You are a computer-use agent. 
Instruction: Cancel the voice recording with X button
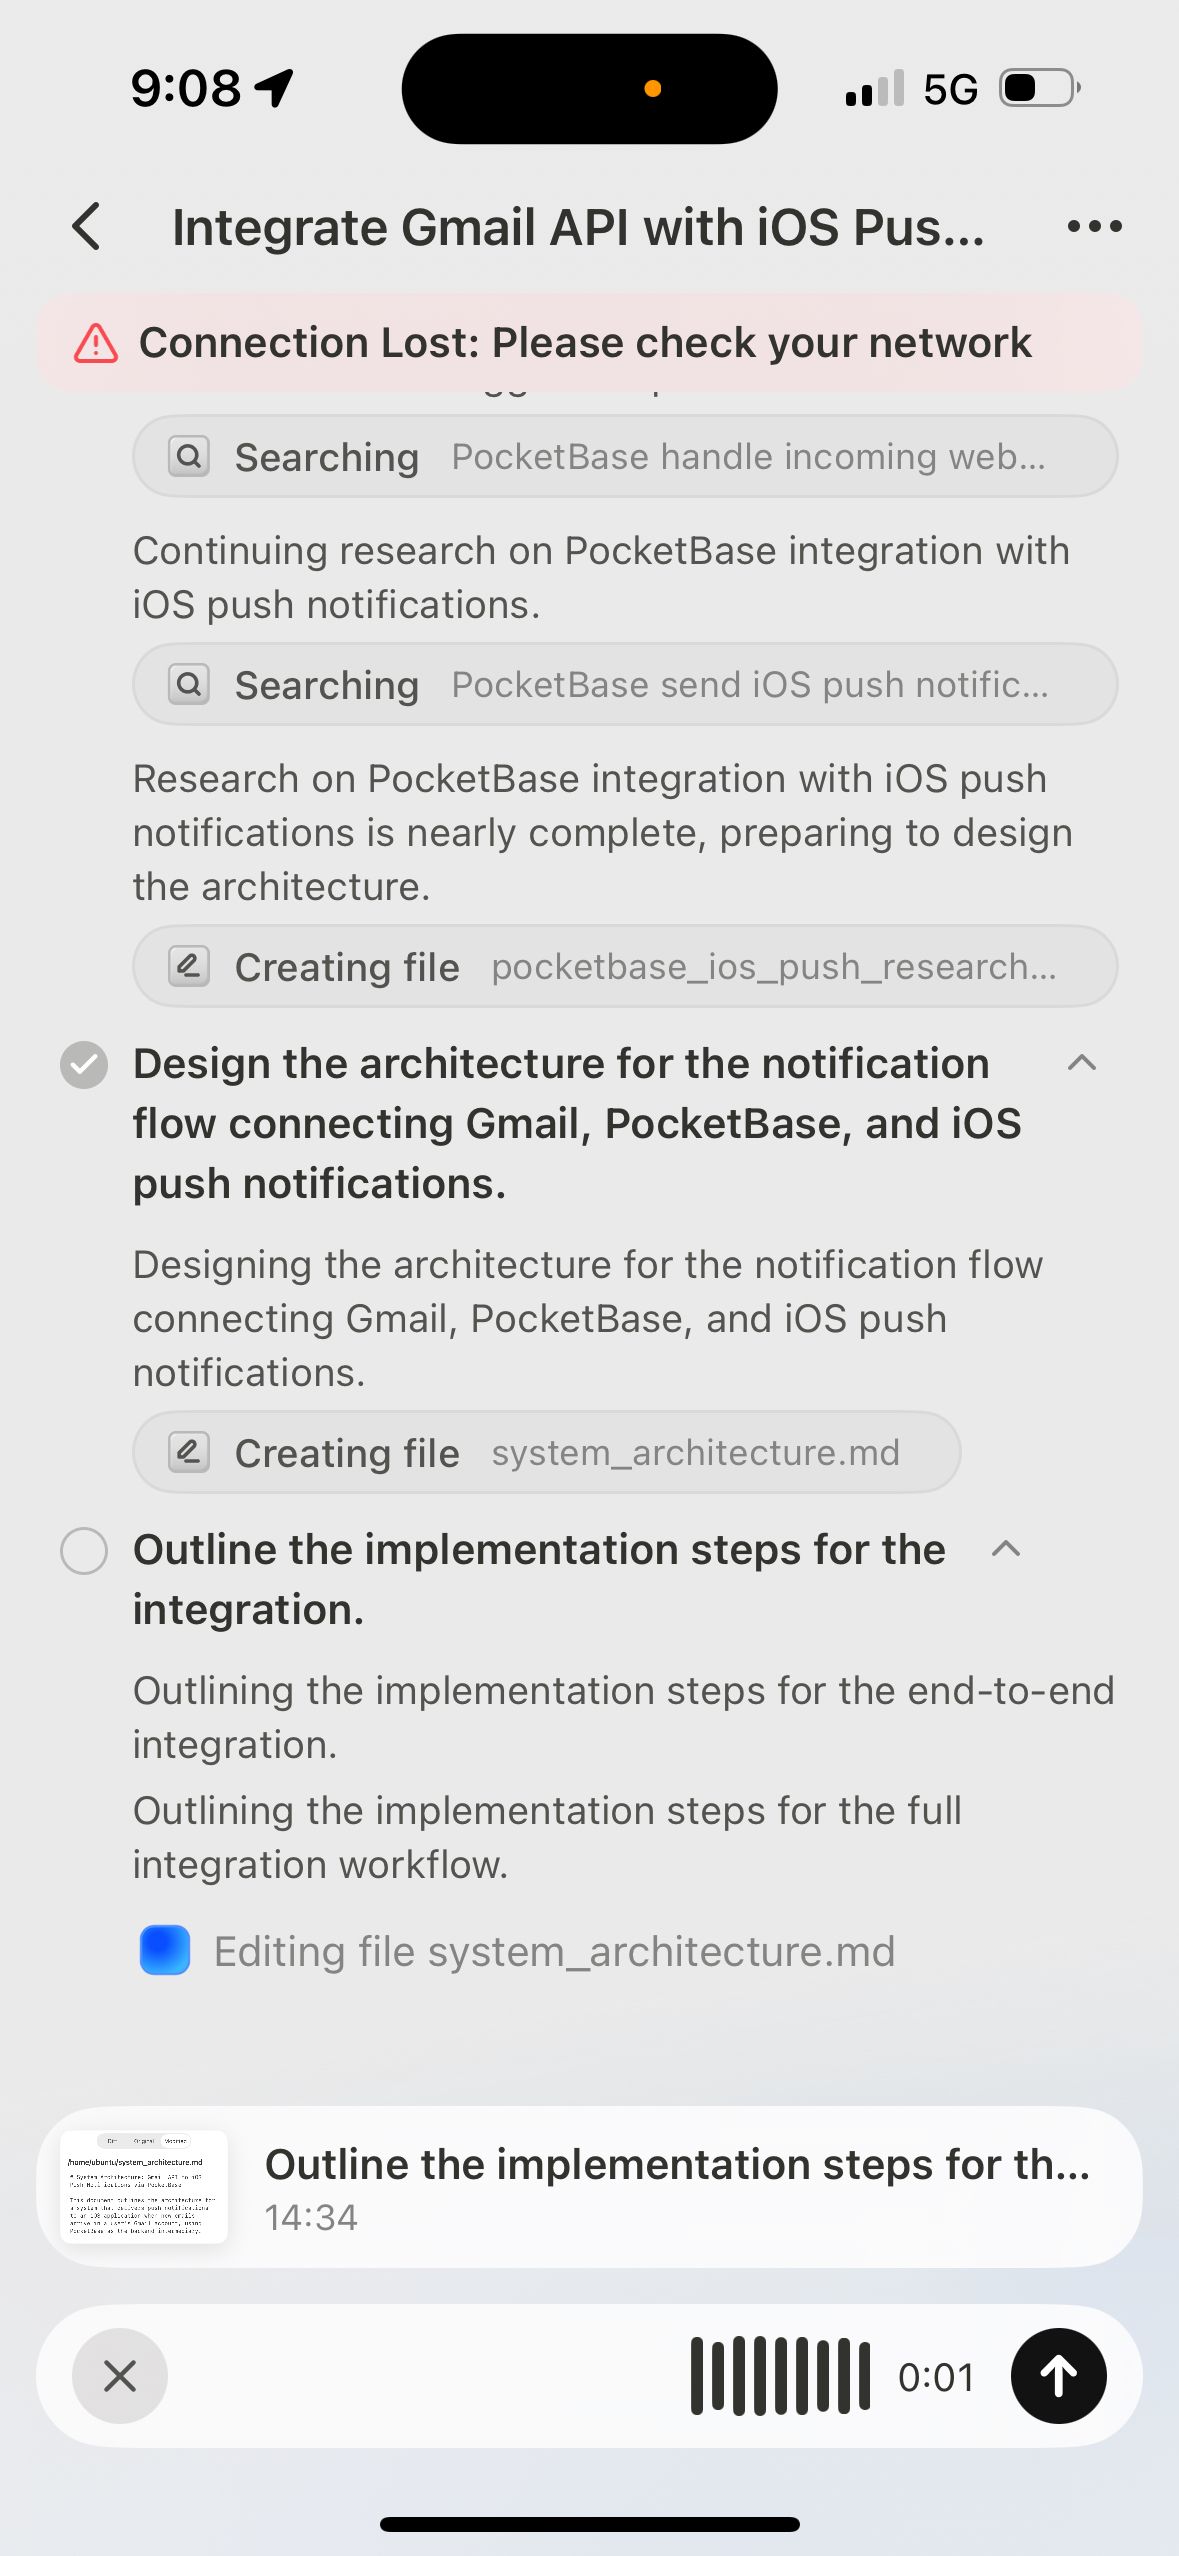(x=120, y=2376)
